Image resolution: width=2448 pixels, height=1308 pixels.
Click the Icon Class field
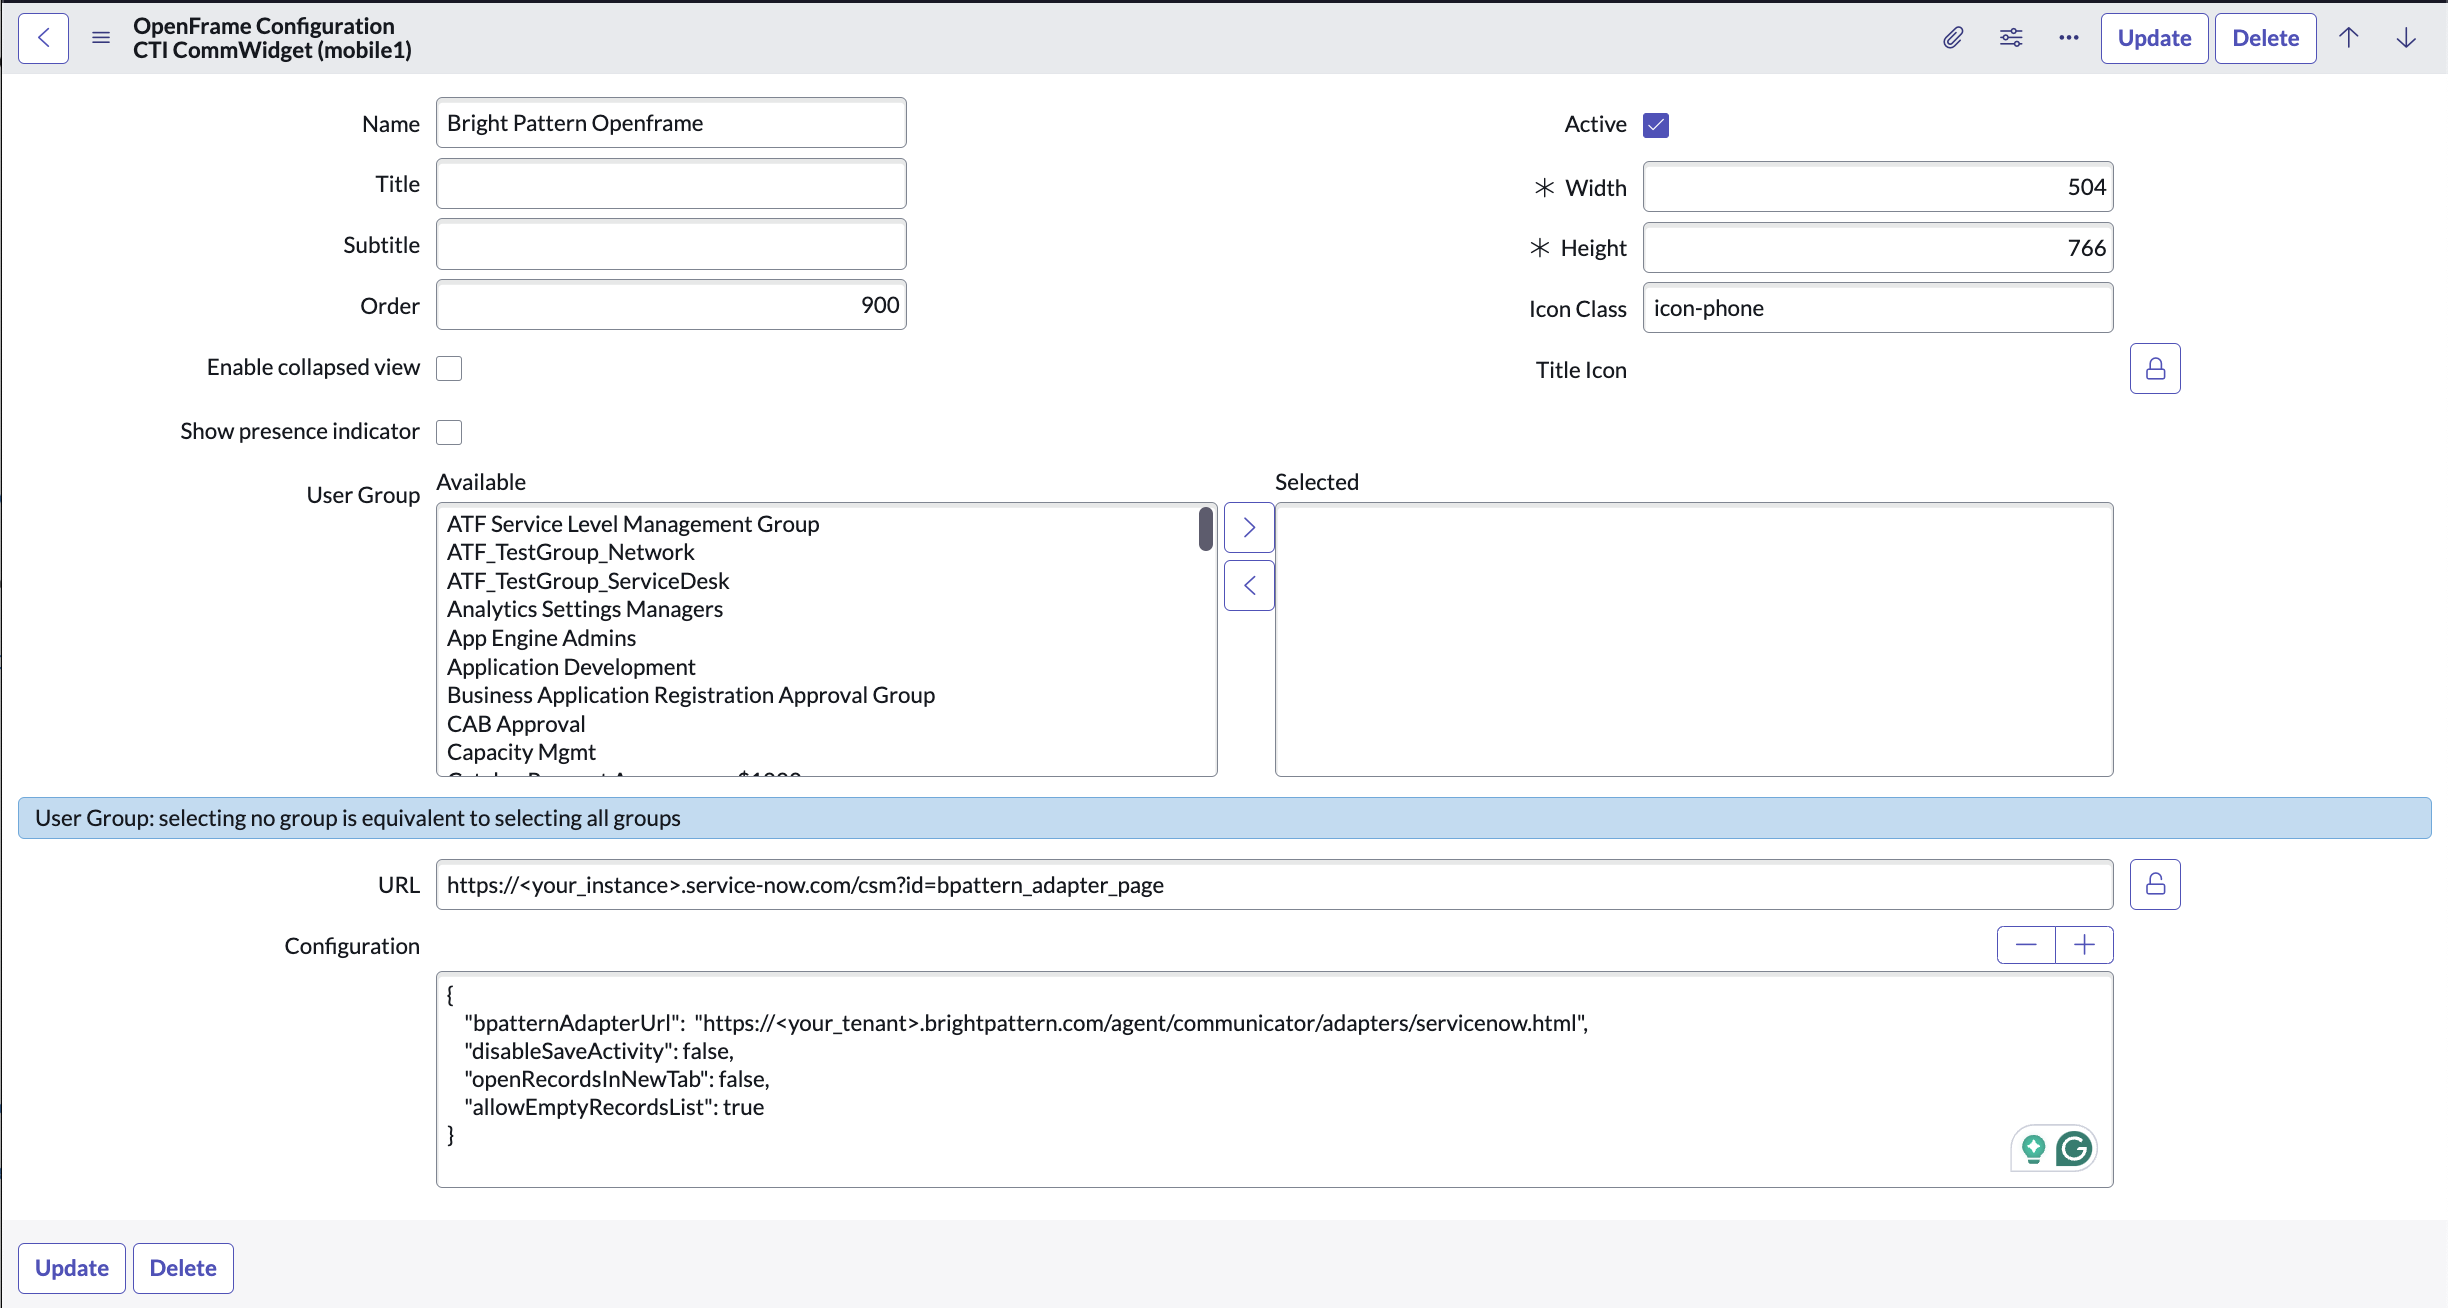pyautogui.click(x=1878, y=308)
